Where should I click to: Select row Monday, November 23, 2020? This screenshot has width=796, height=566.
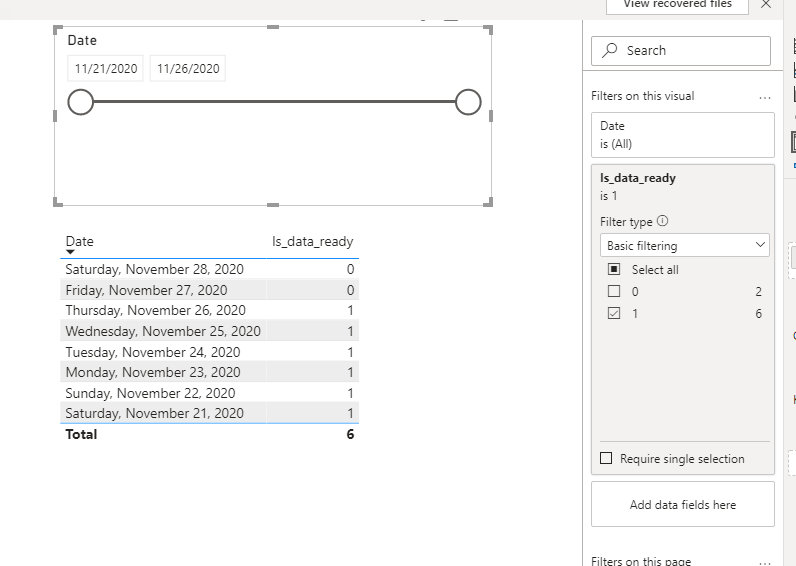tap(209, 372)
